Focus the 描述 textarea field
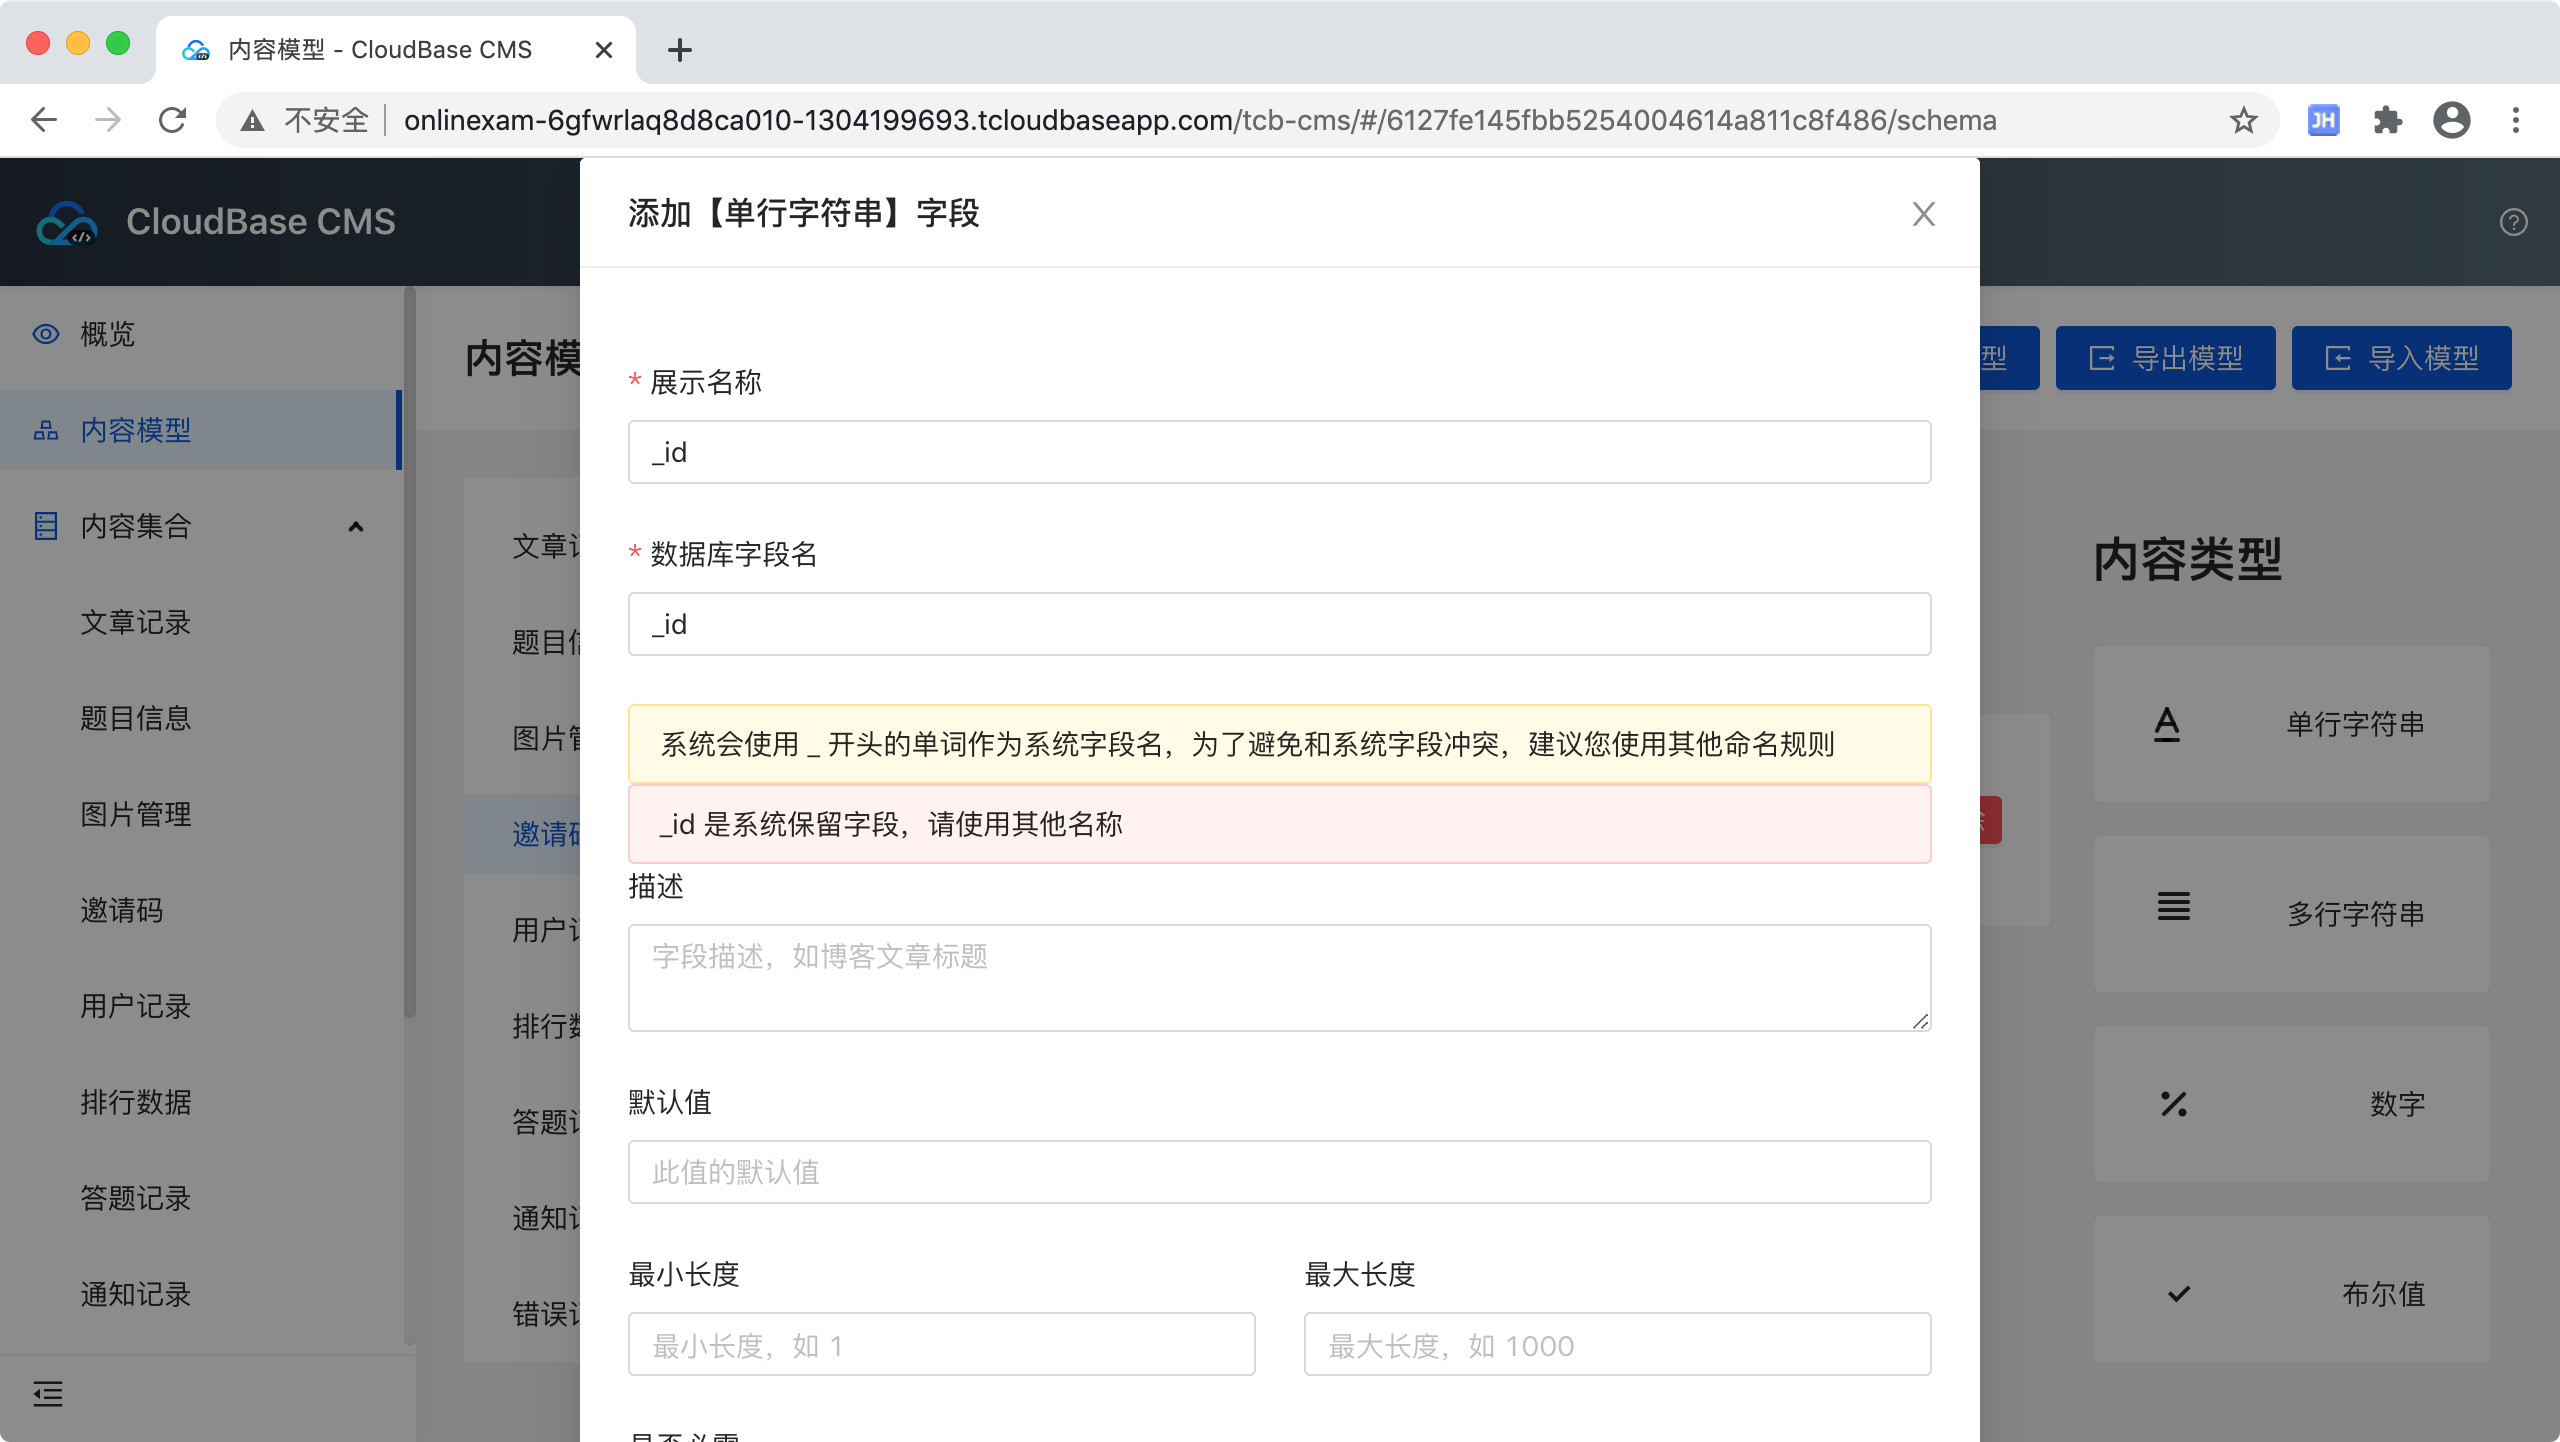 [1279, 977]
